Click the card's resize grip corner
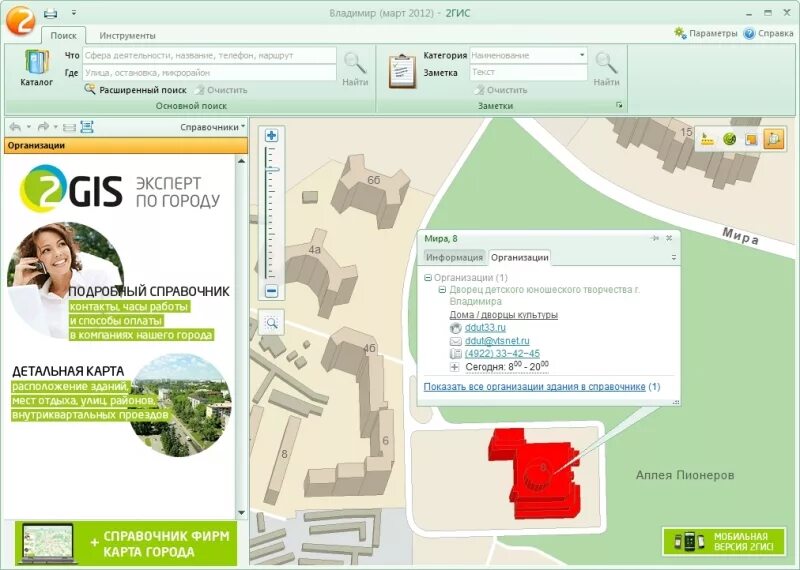The height and width of the screenshot is (570, 800). coord(676,402)
